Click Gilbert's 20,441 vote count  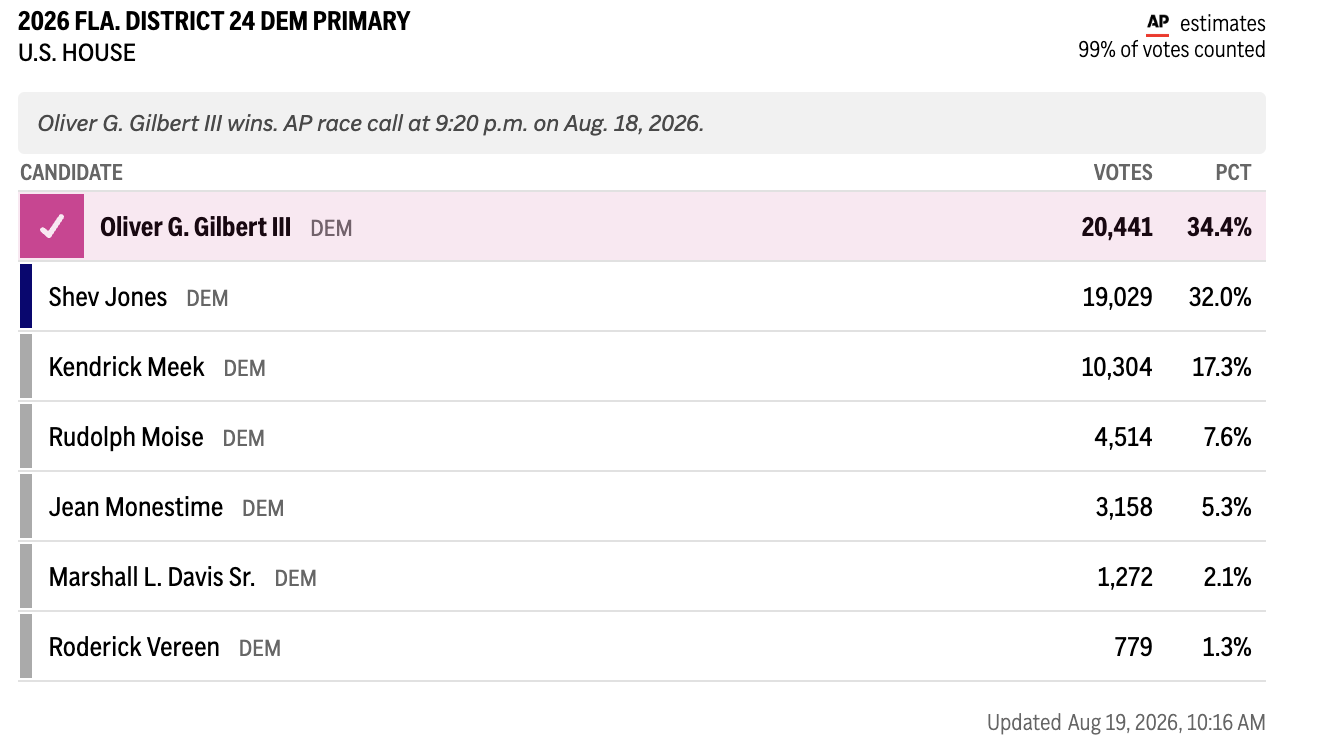1117,227
